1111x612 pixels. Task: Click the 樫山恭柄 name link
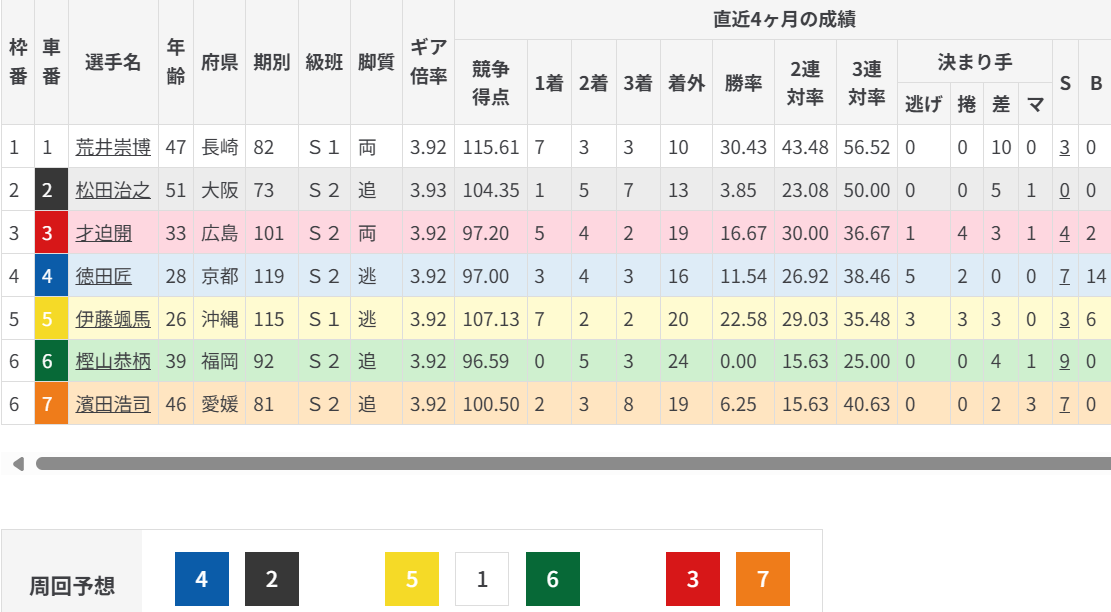[x=113, y=361]
